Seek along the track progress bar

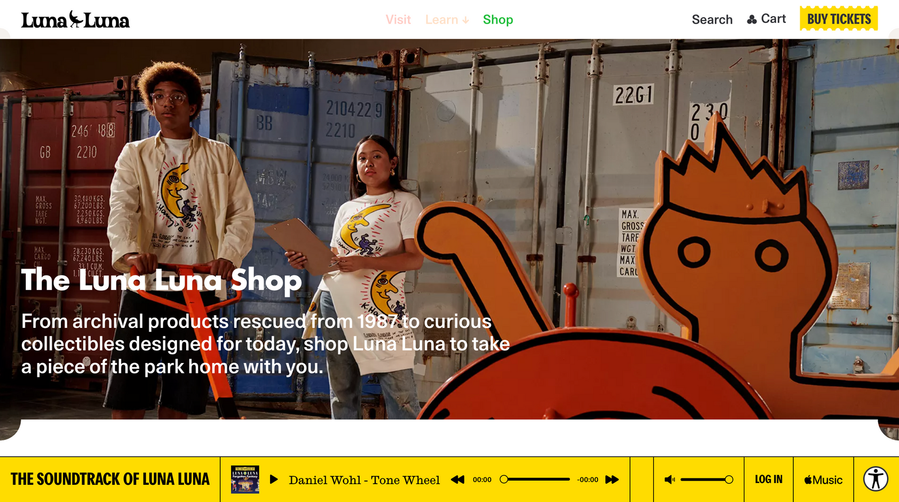pyautogui.click(x=535, y=480)
